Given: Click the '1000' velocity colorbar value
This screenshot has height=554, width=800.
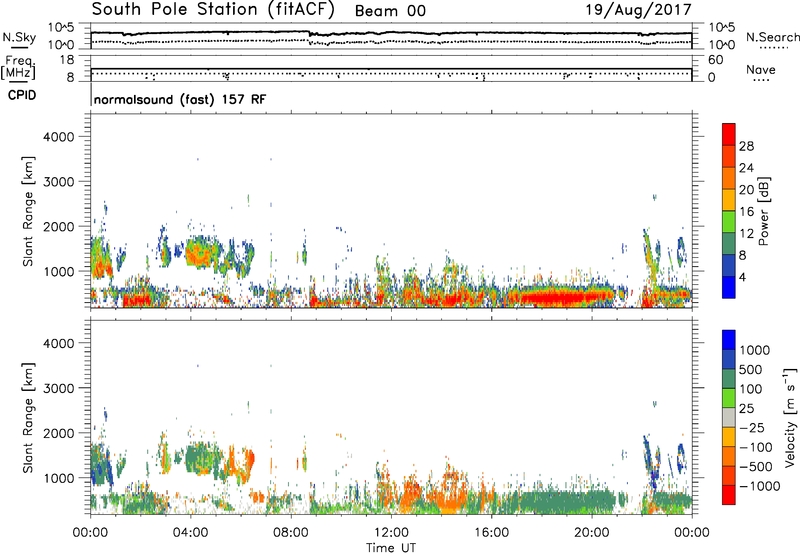Looking at the screenshot, I should [x=755, y=350].
